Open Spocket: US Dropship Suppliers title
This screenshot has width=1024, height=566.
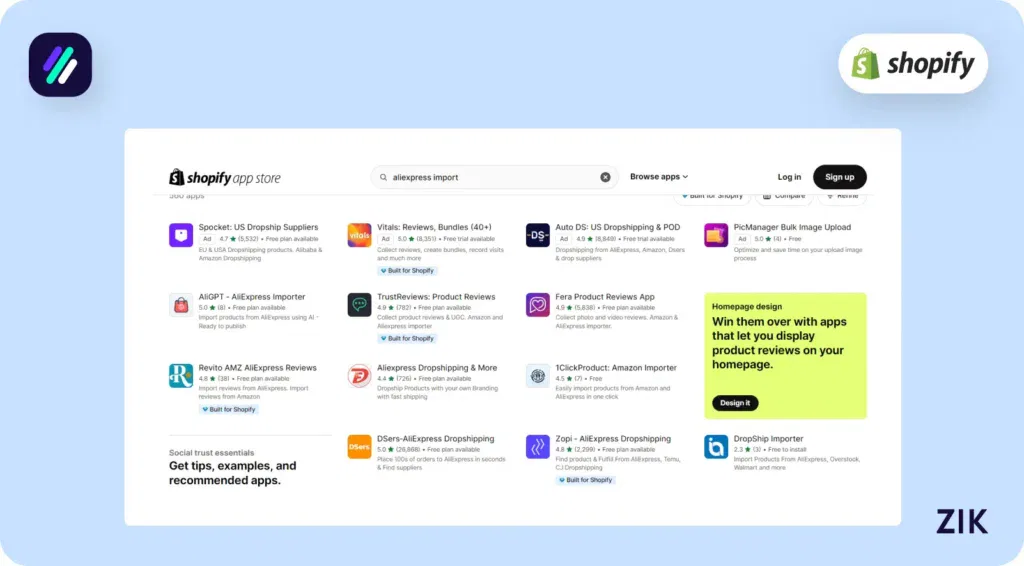pos(259,227)
